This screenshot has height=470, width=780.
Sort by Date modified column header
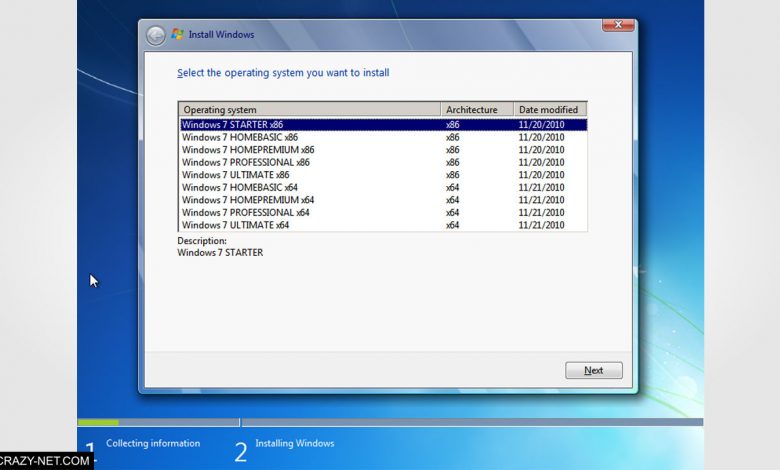click(550, 109)
